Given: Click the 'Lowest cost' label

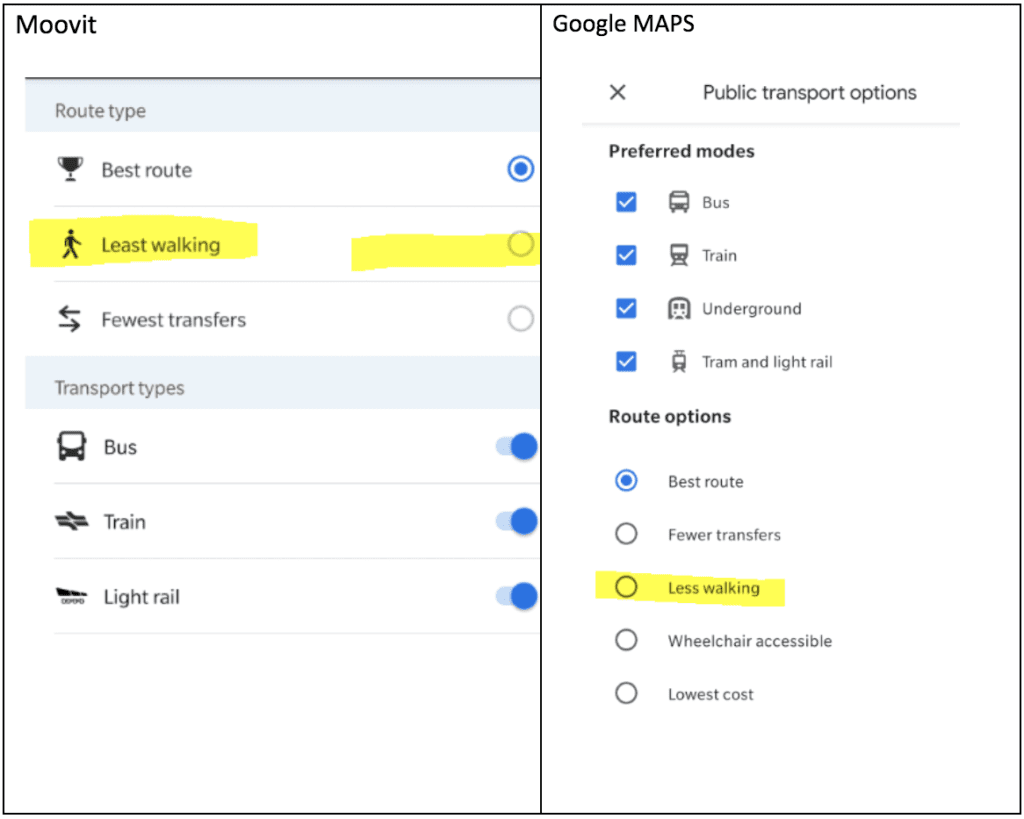Looking at the screenshot, I should tap(711, 694).
